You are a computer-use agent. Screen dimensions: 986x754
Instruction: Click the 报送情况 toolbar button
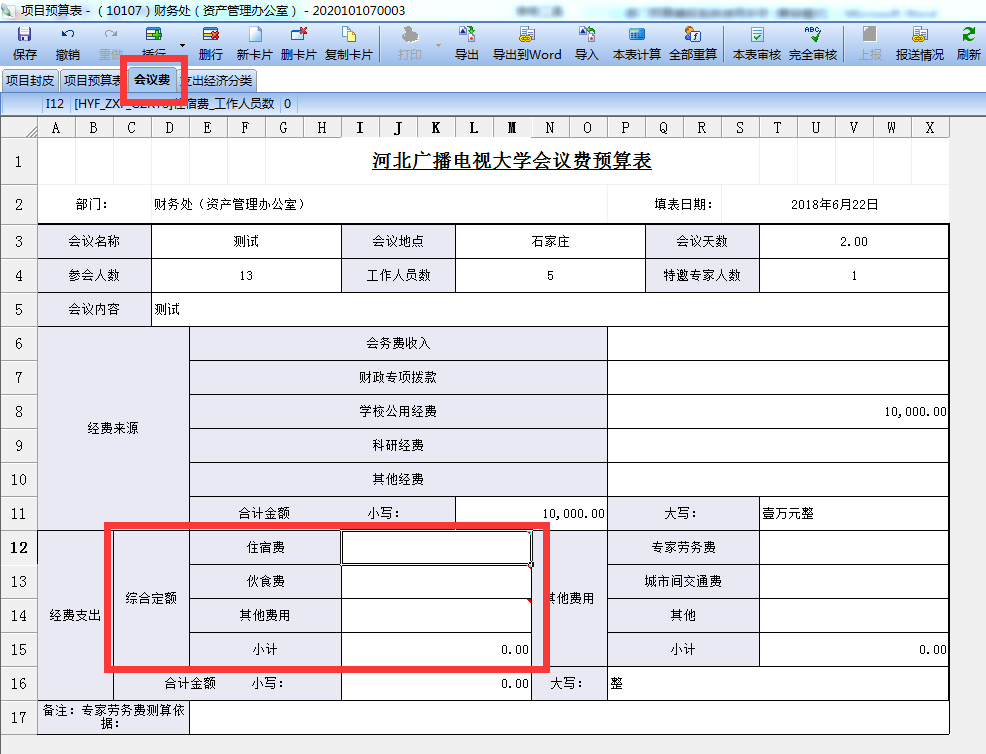coord(919,42)
